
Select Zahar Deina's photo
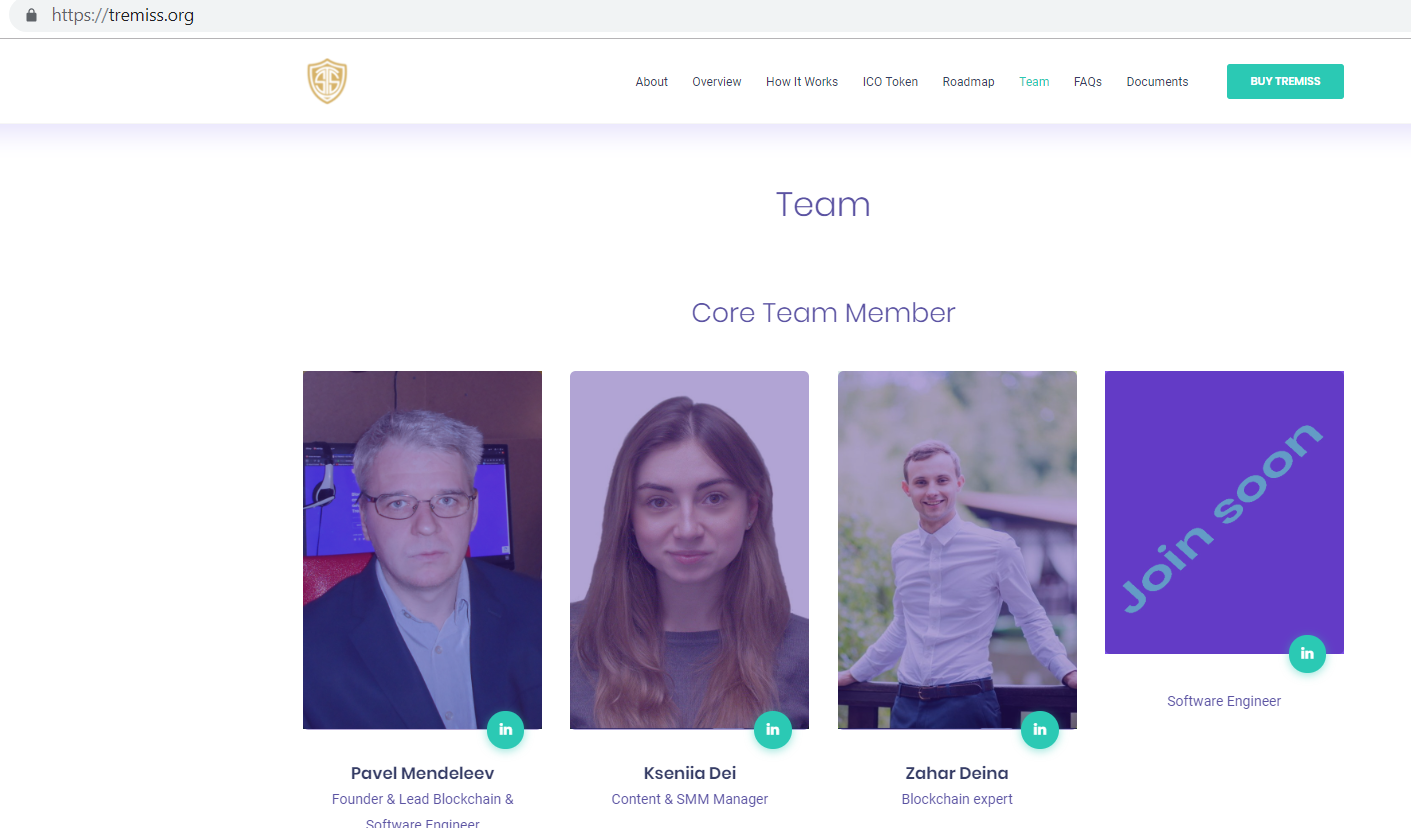[957, 550]
